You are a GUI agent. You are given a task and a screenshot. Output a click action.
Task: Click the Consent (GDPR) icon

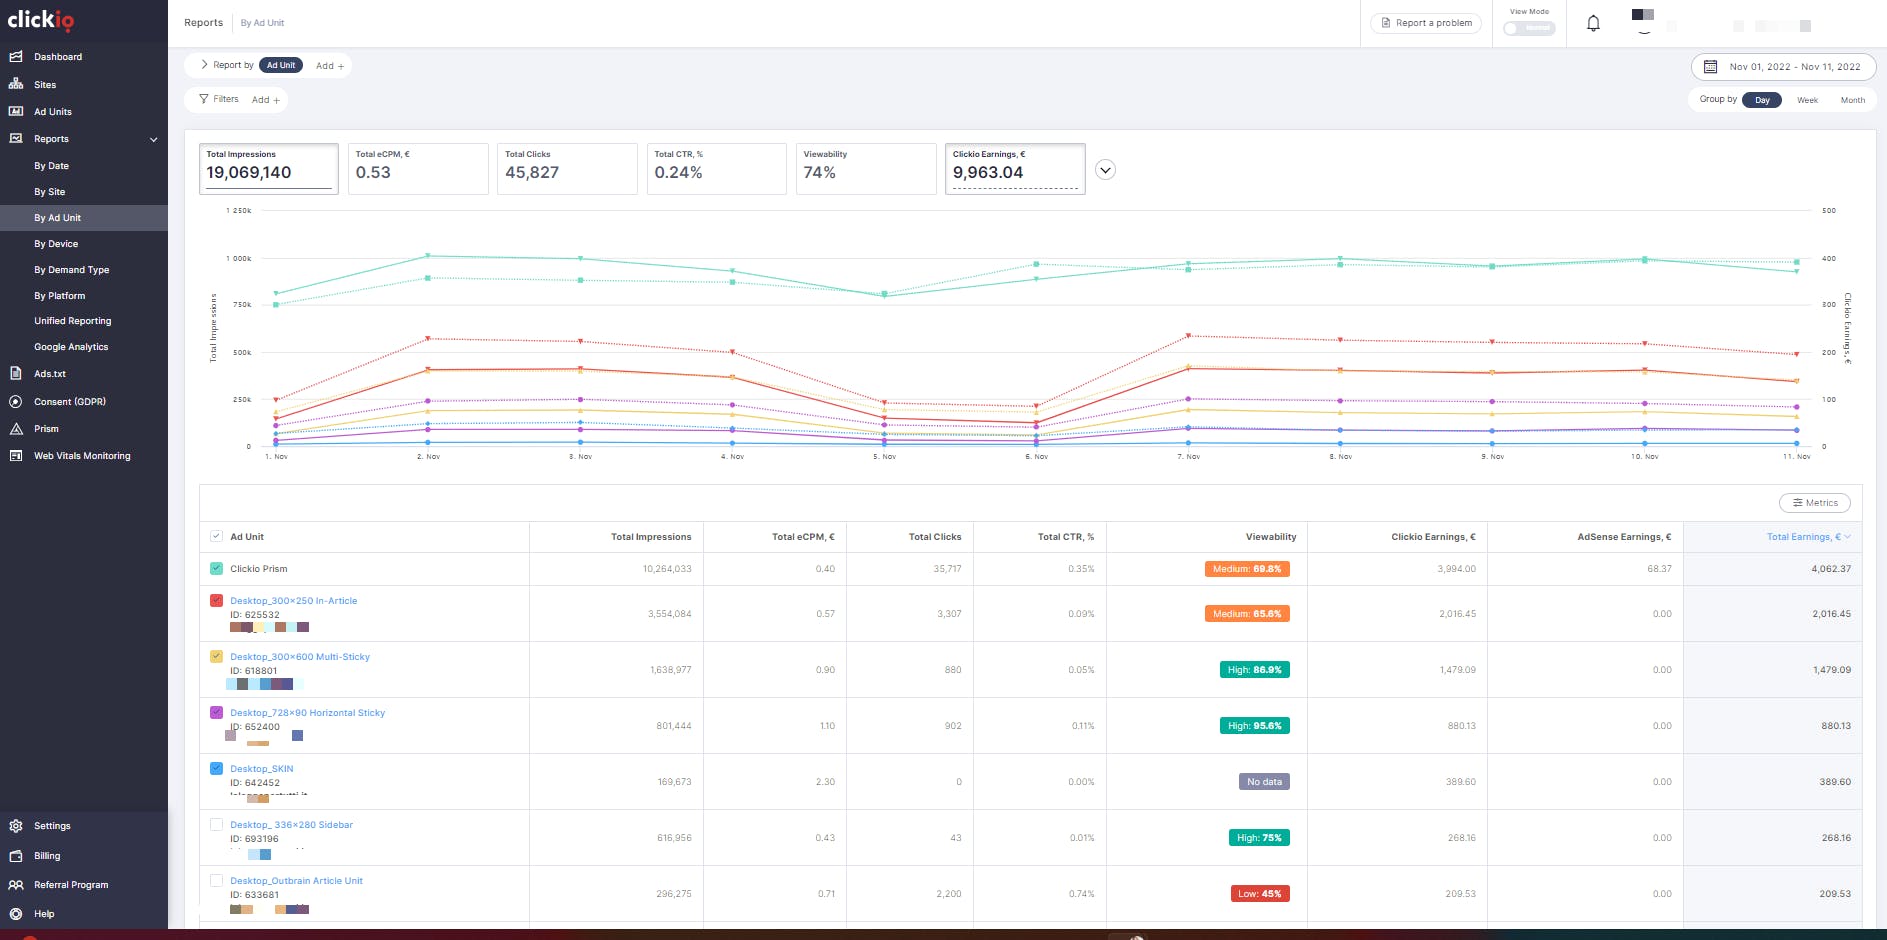pyautogui.click(x=16, y=401)
